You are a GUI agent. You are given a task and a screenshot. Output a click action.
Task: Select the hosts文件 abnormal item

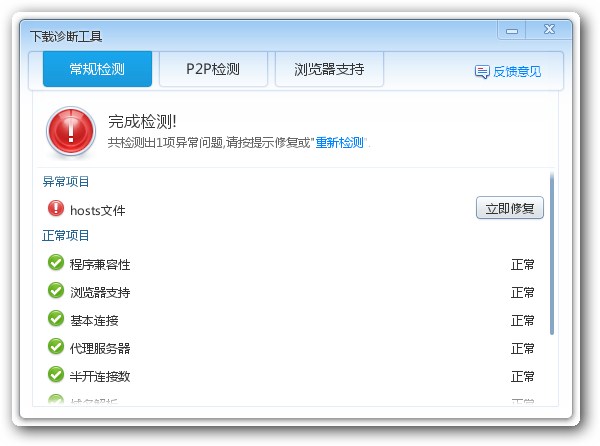click(x=97, y=210)
